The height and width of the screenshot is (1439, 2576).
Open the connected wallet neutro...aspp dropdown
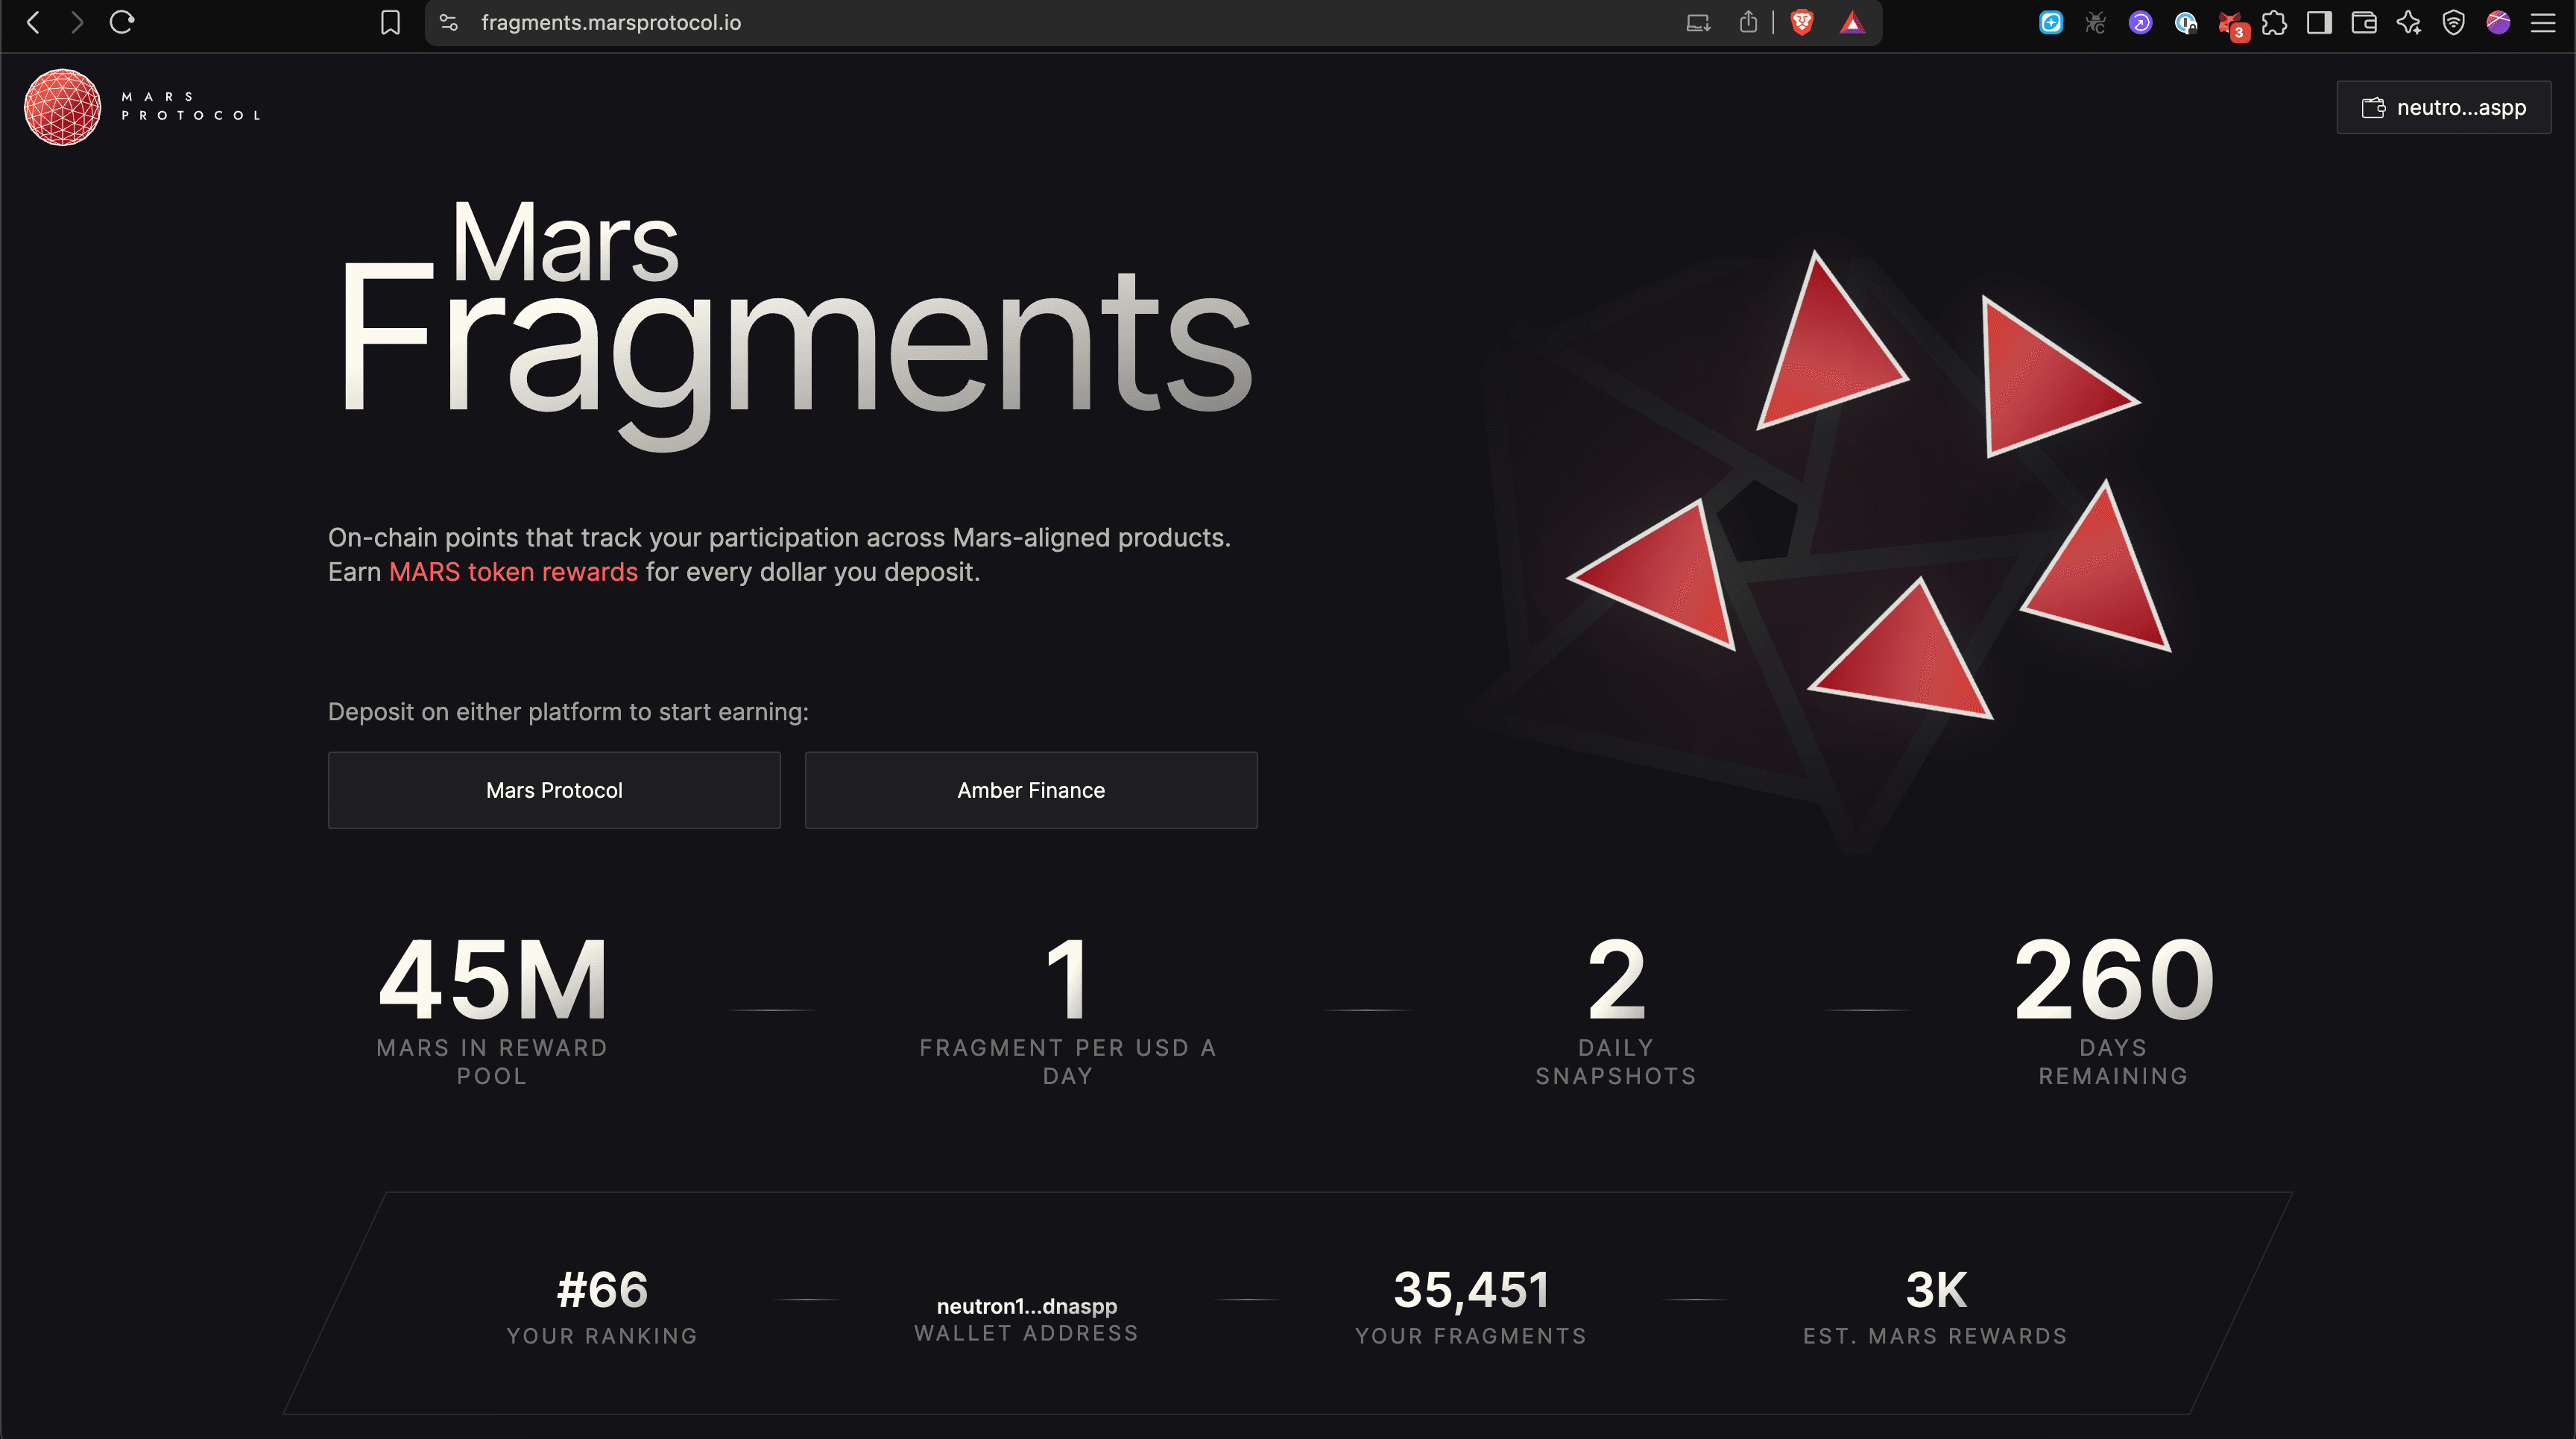pyautogui.click(x=2443, y=107)
